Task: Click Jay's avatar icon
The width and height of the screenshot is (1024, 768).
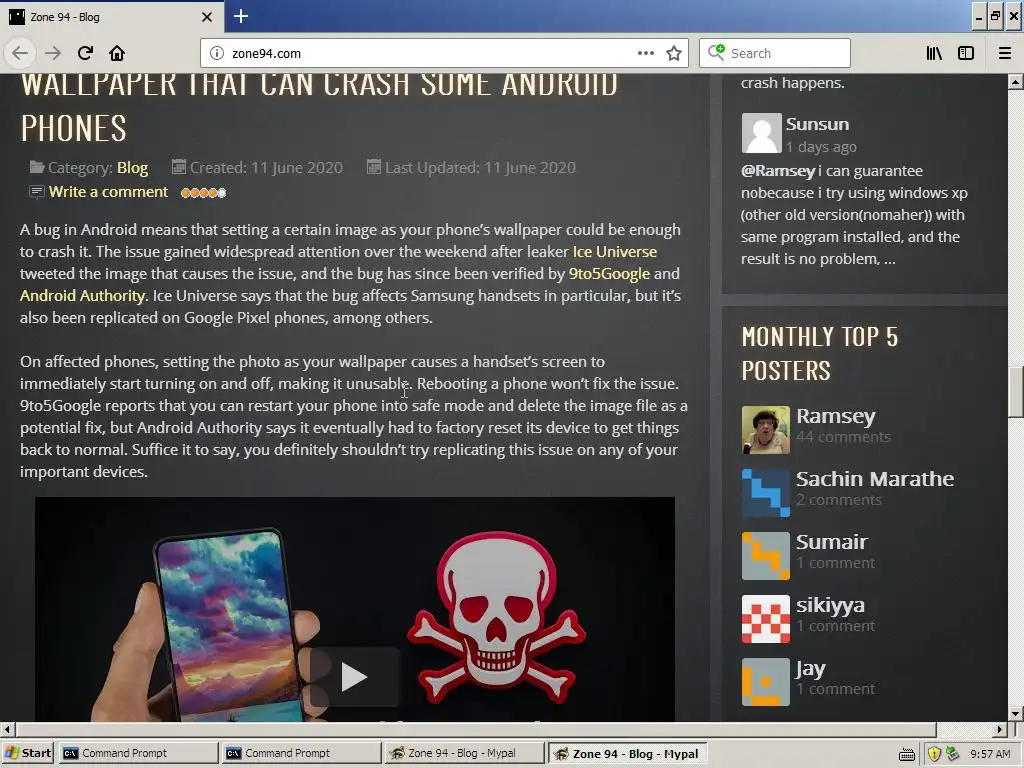Action: [765, 682]
